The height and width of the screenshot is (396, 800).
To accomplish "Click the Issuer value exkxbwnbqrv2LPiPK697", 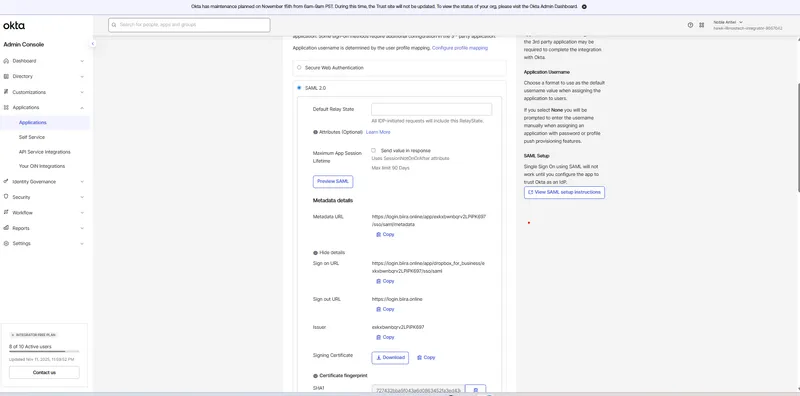I will coord(398,327).
